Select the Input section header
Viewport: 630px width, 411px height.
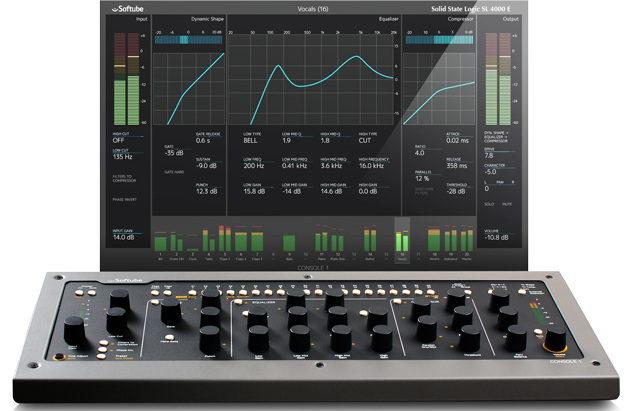(141, 19)
